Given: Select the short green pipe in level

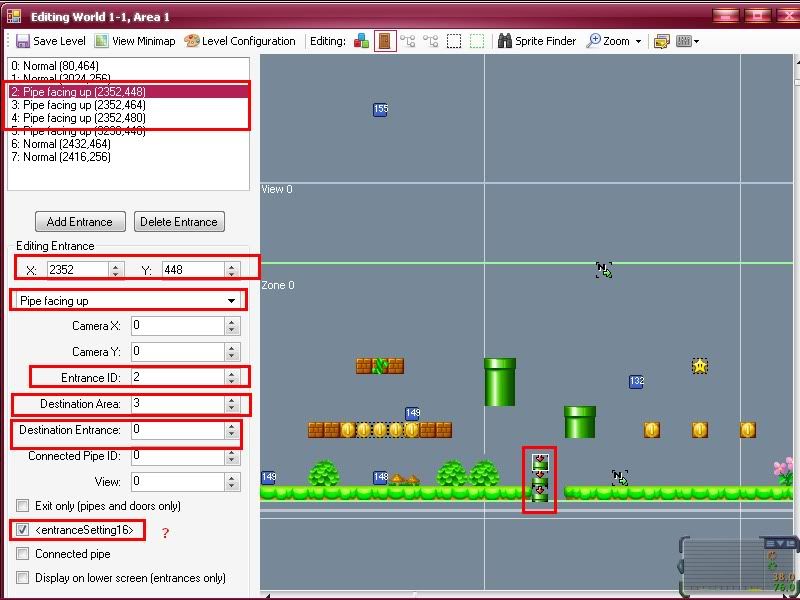Looking at the screenshot, I should coord(580,422).
